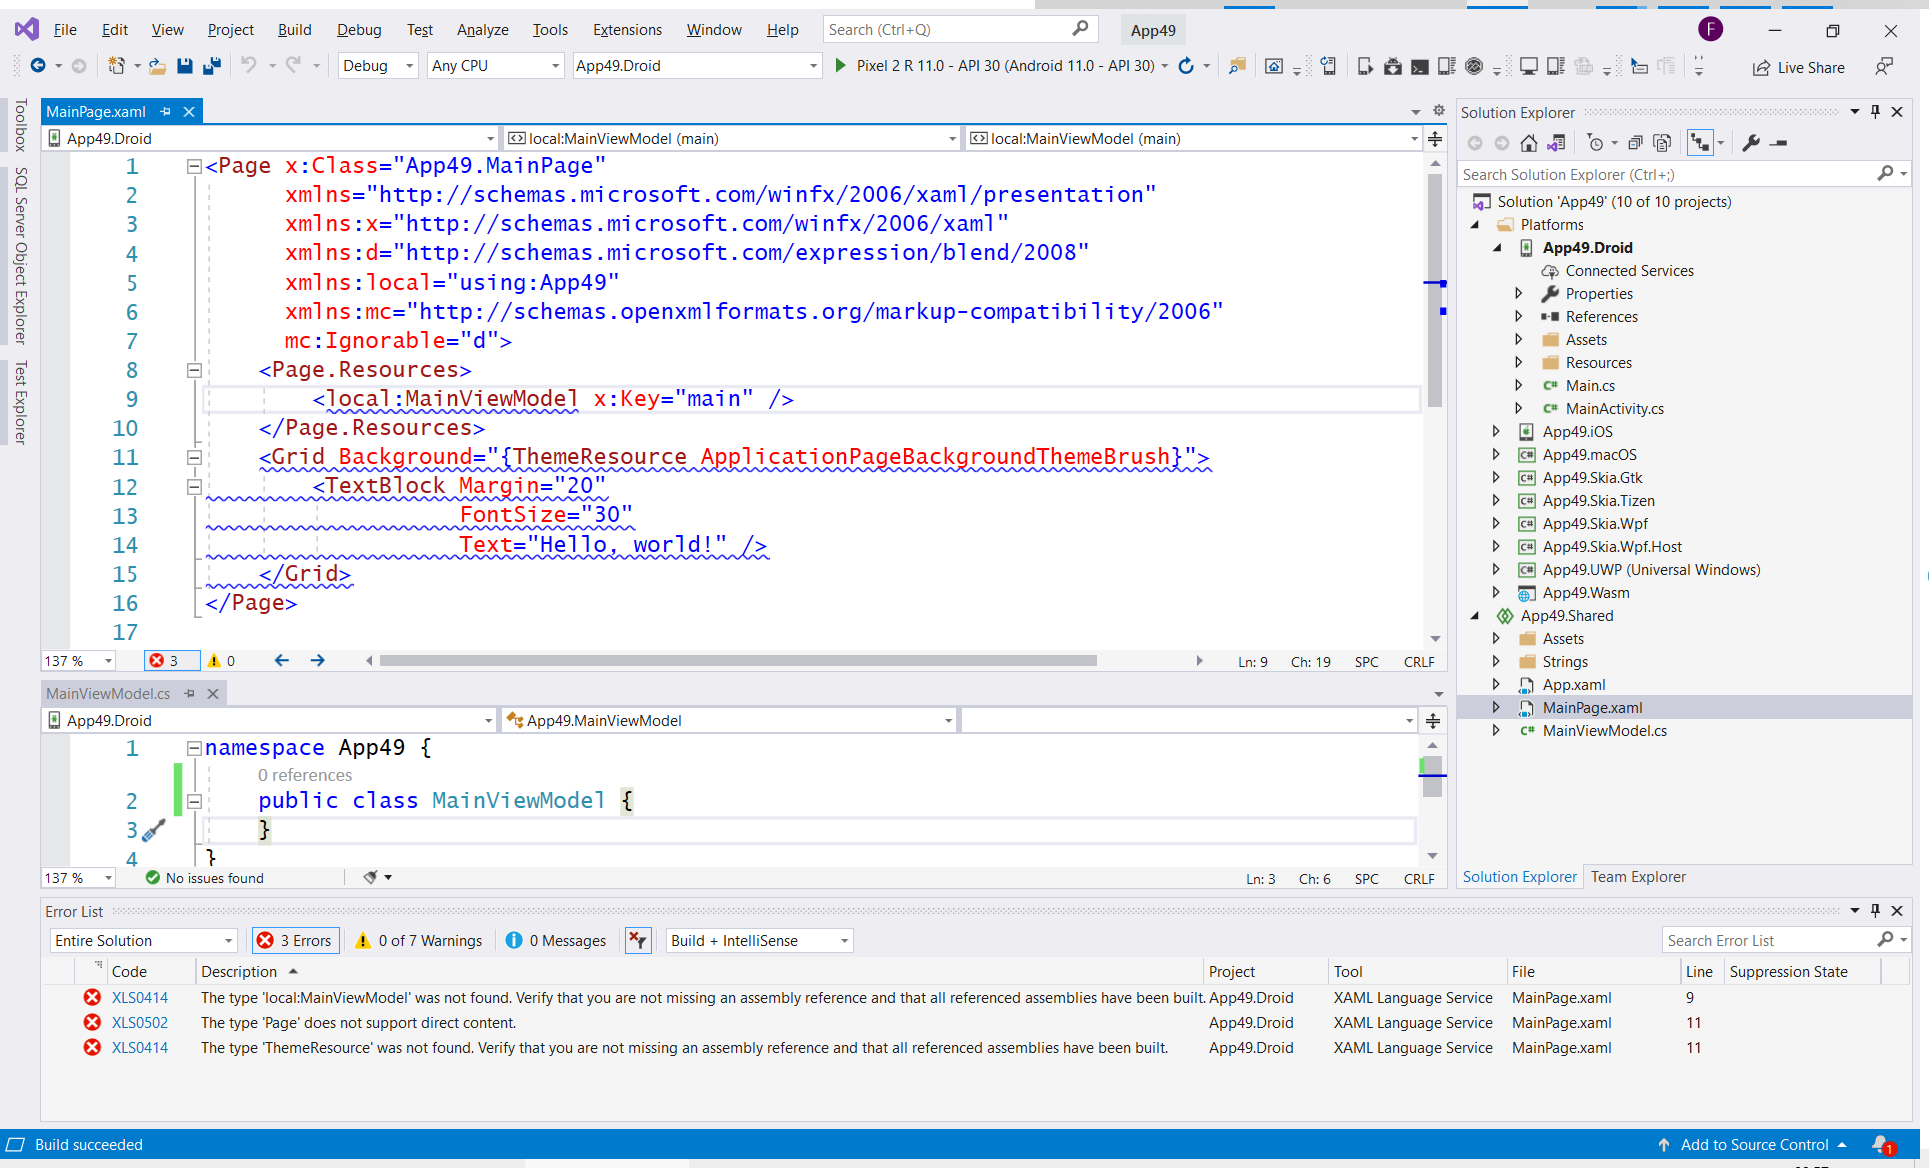Save all files using the toolbar icon
Viewport: 1929px width, 1168px height.
click(211, 66)
